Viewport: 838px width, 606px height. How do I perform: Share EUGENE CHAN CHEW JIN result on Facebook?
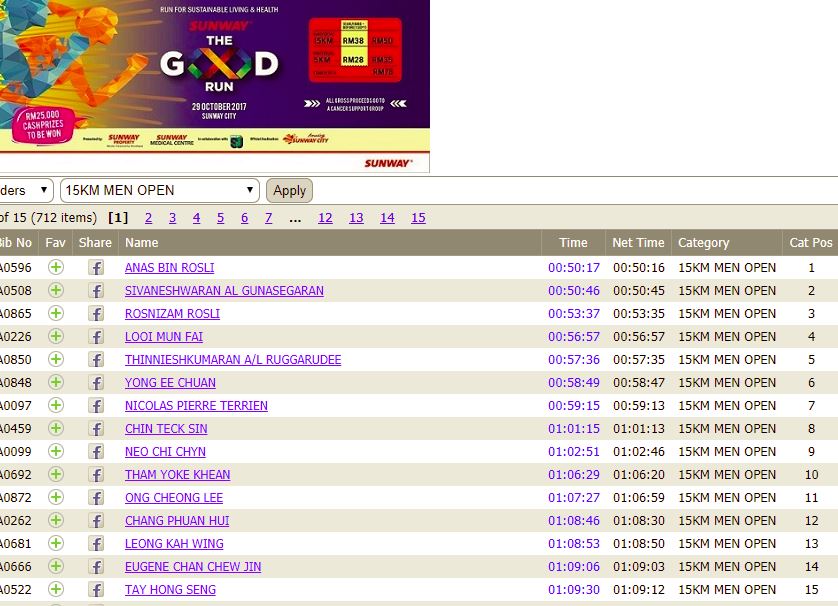96,566
